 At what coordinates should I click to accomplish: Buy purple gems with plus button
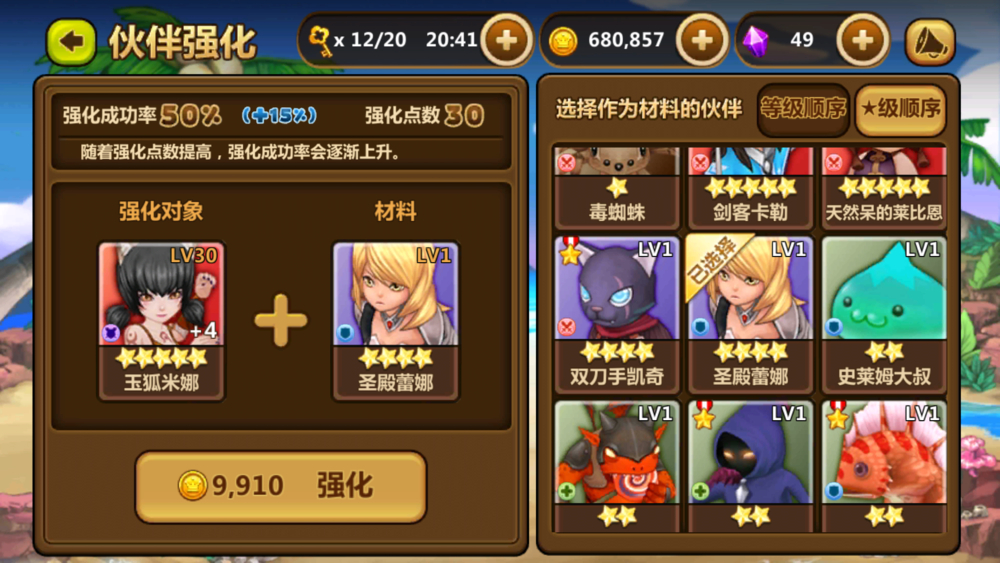click(x=862, y=40)
